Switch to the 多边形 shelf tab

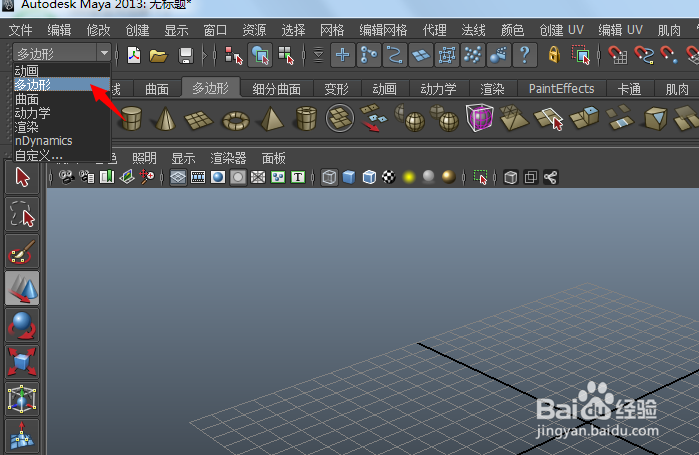[x=210, y=88]
